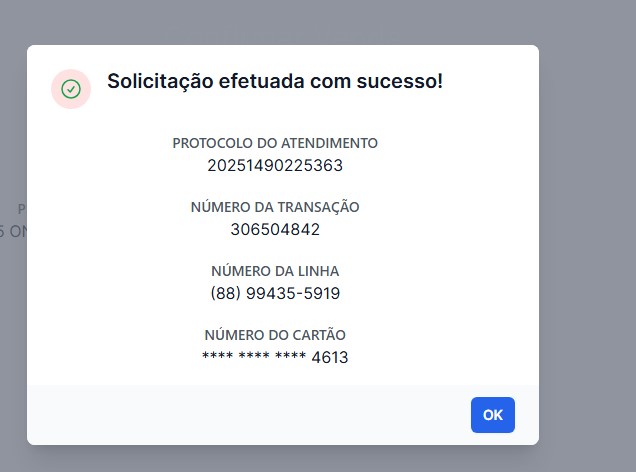Click the word "sucesso!" in the heading

402,81
